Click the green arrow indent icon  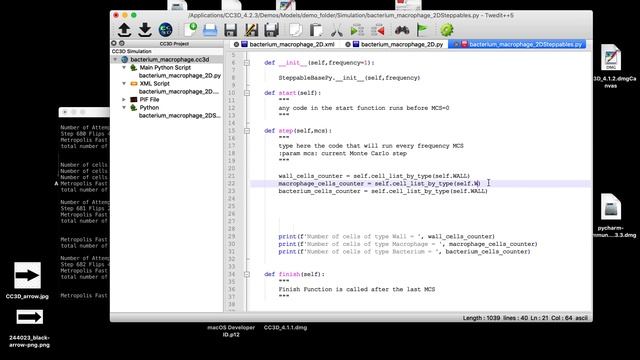point(357,30)
